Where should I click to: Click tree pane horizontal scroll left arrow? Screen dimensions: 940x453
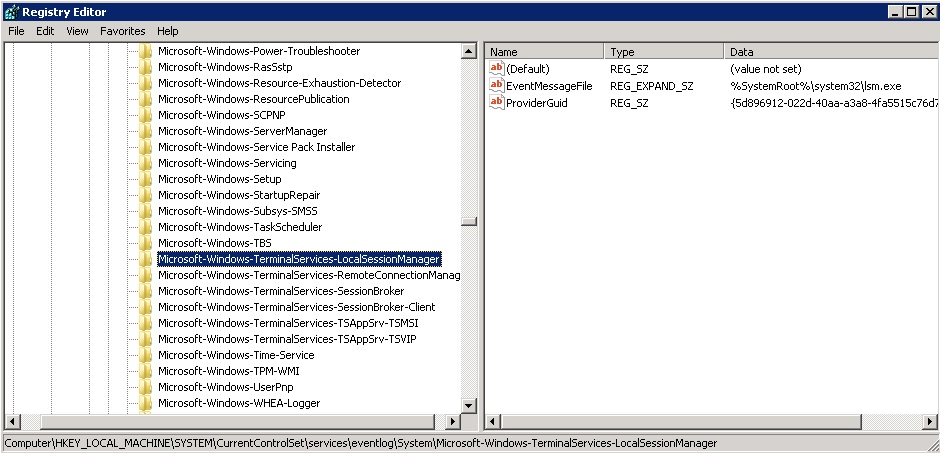(11, 421)
